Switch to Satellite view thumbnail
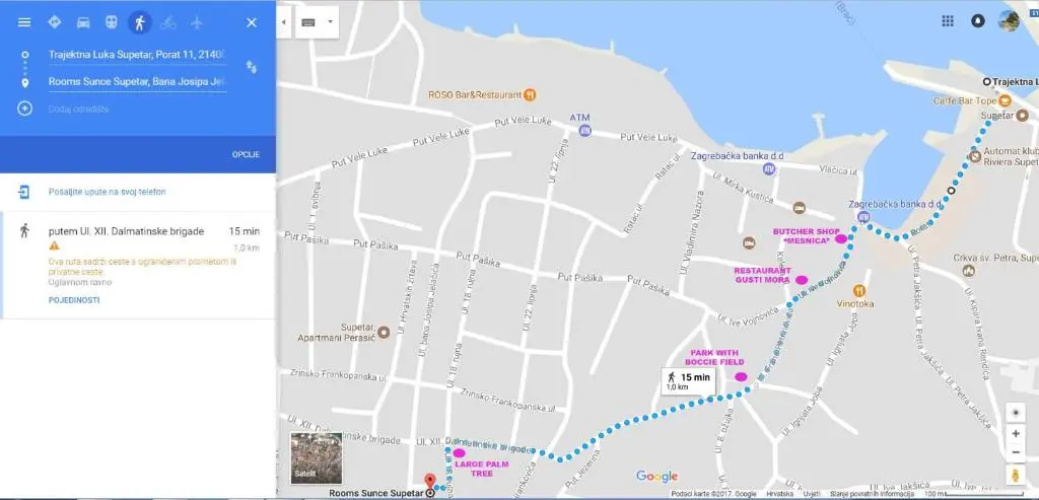Screen dimensions: 1039x500 316,458
